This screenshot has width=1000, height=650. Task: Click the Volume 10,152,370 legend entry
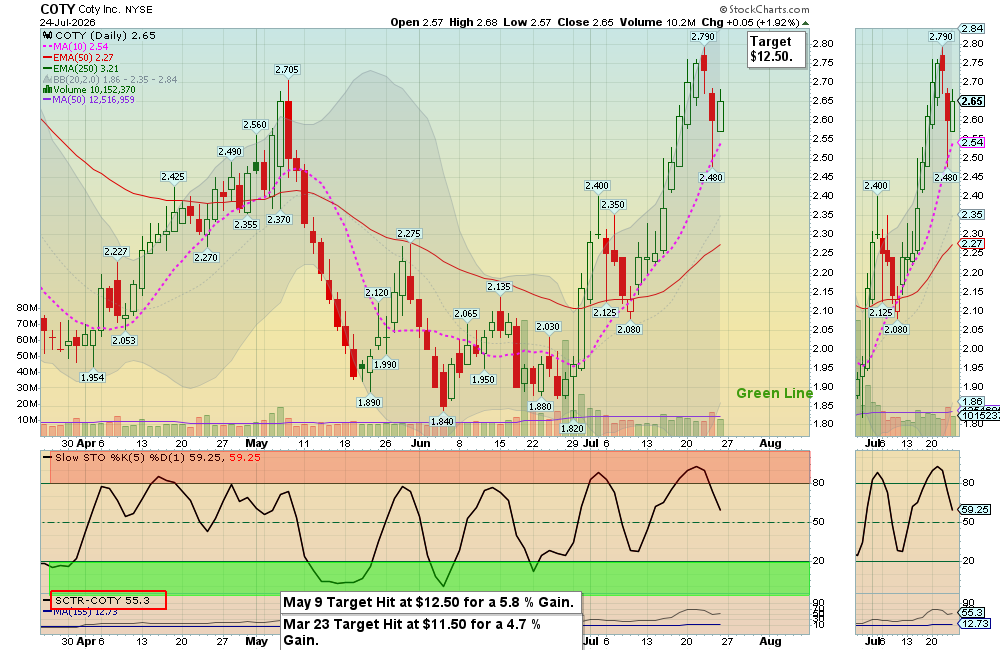(x=89, y=90)
